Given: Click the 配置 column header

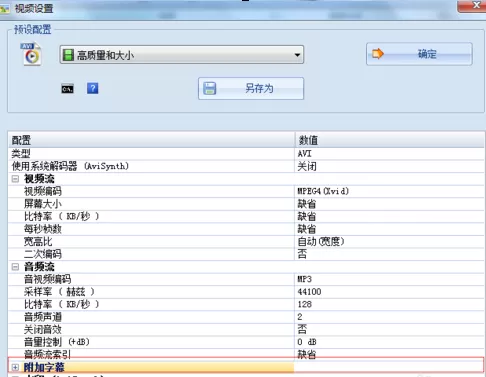Looking at the screenshot, I should pos(152,140).
